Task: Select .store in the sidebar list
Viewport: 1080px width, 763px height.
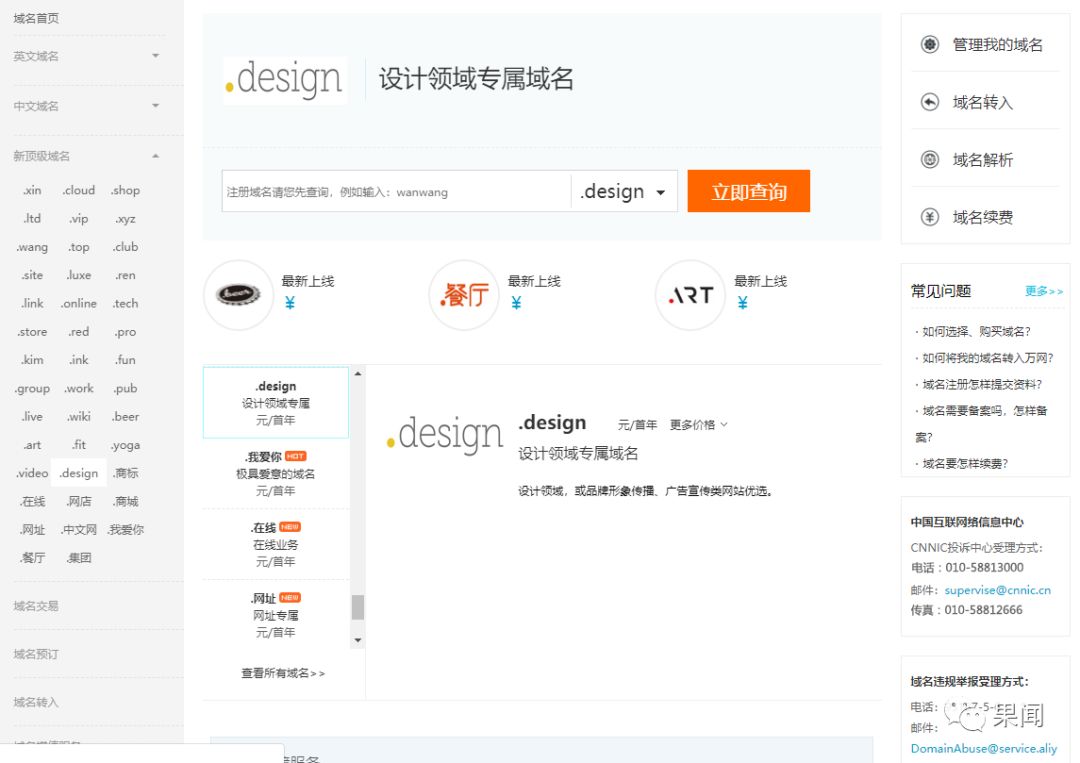Action: tap(32, 332)
